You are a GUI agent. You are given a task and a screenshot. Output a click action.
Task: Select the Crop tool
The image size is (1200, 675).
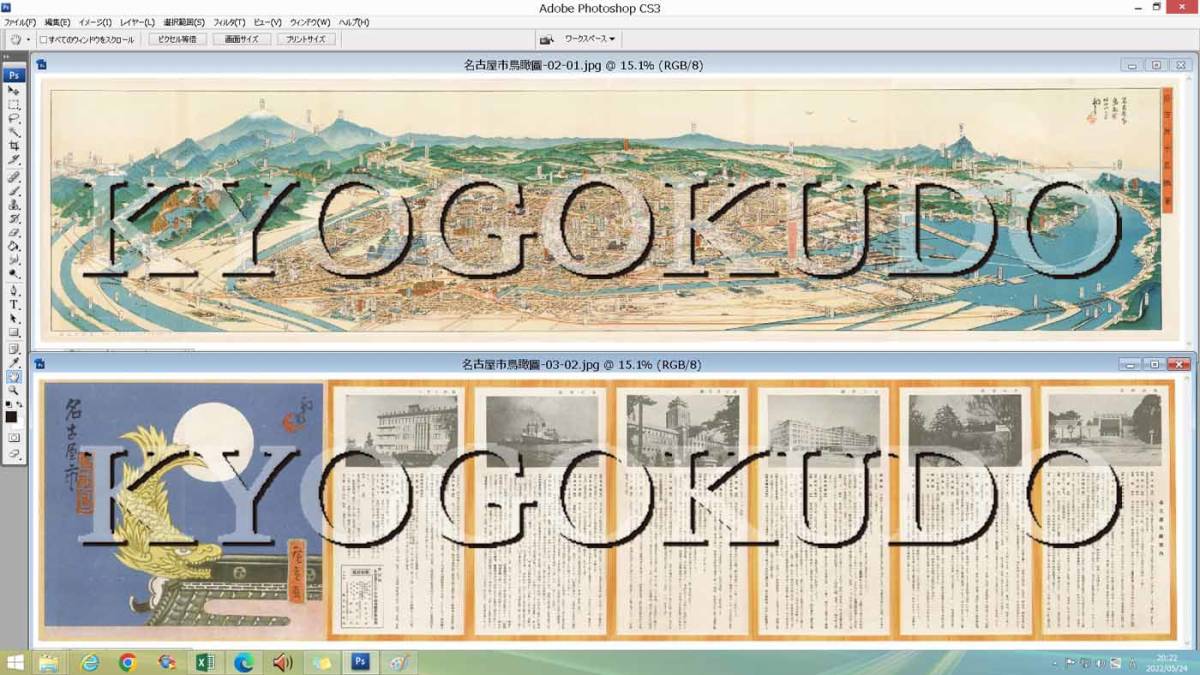[x=14, y=145]
